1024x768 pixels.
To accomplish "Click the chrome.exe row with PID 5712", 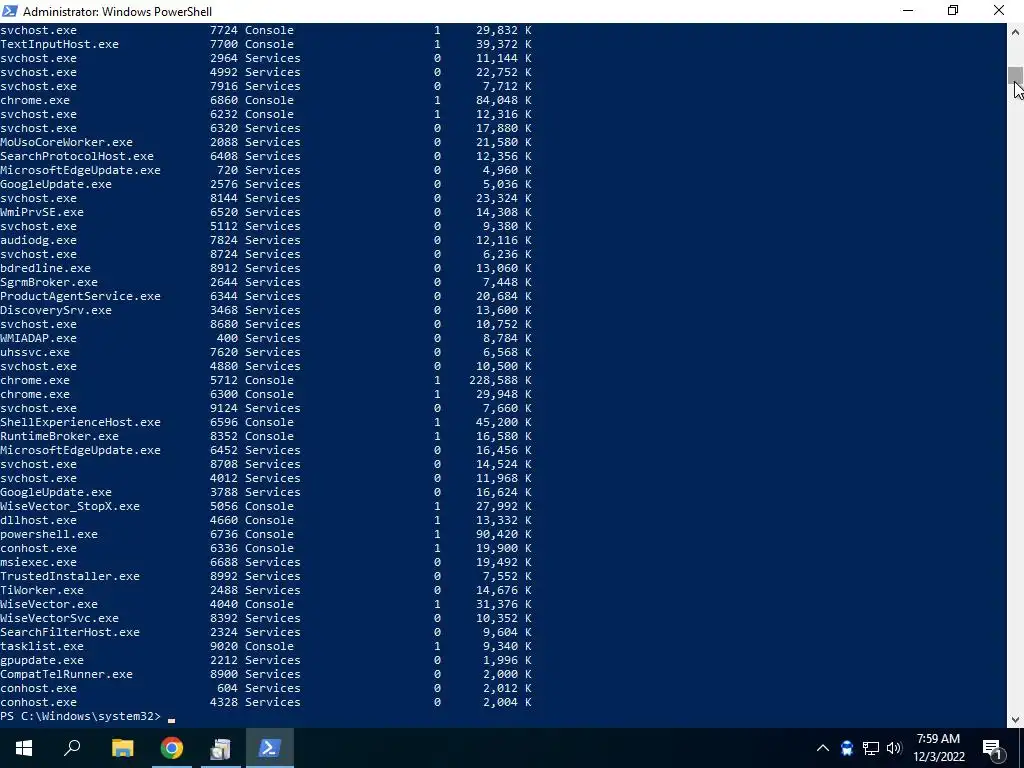I will (x=266, y=380).
